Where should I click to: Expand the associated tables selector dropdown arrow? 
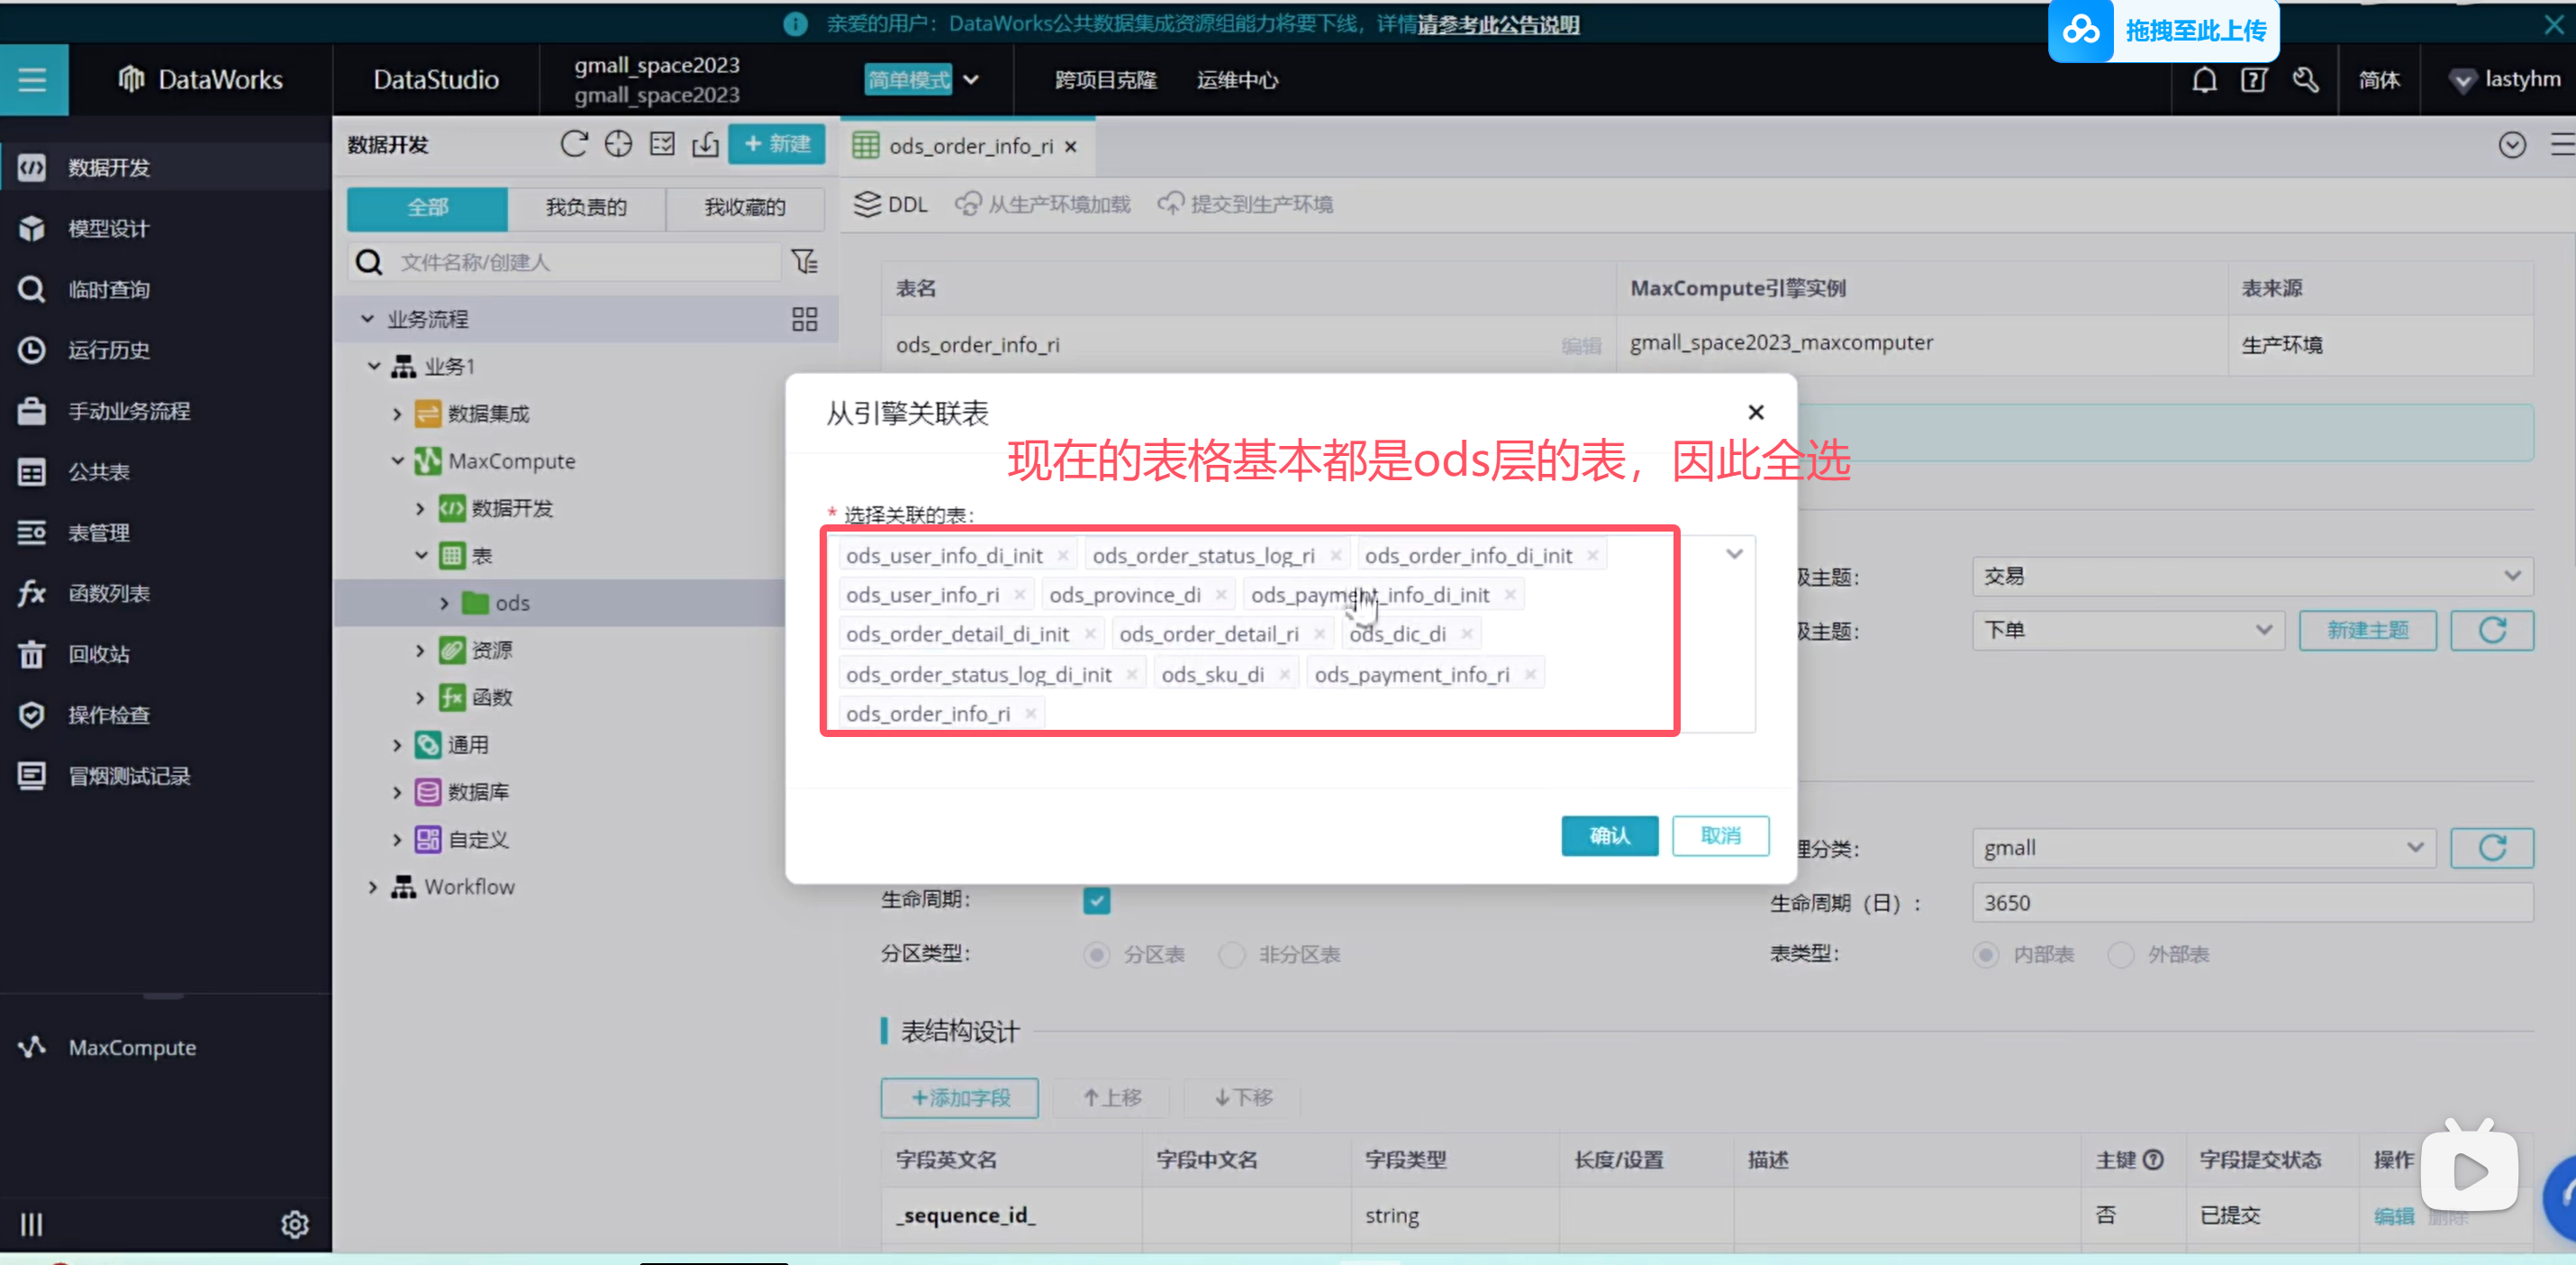click(1734, 554)
